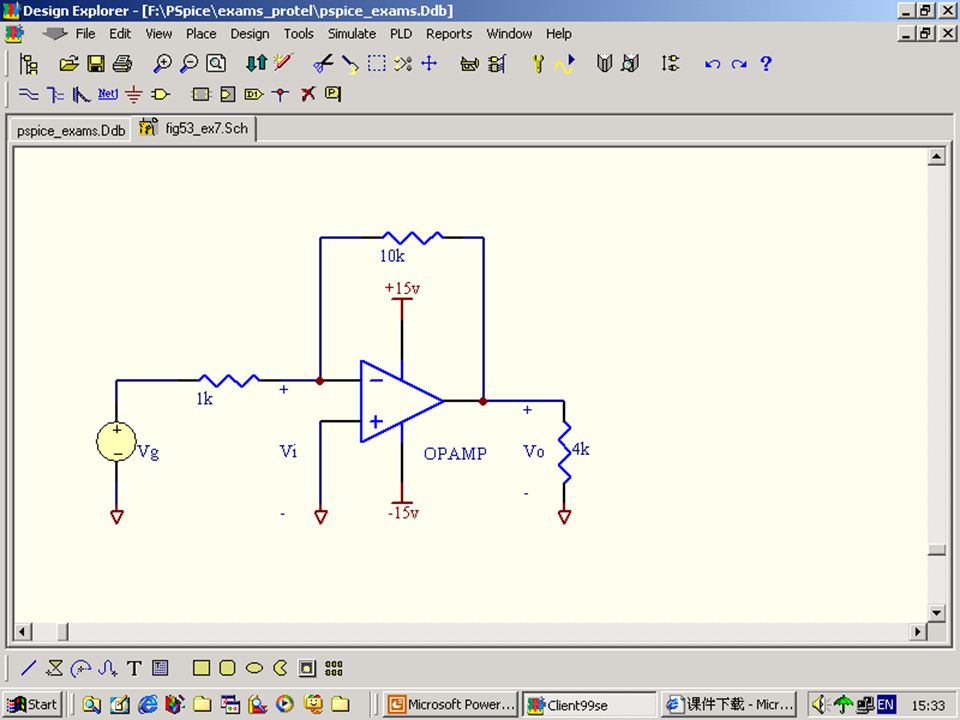Place a power port with the GND tool
960x720 pixels.
coord(133,94)
